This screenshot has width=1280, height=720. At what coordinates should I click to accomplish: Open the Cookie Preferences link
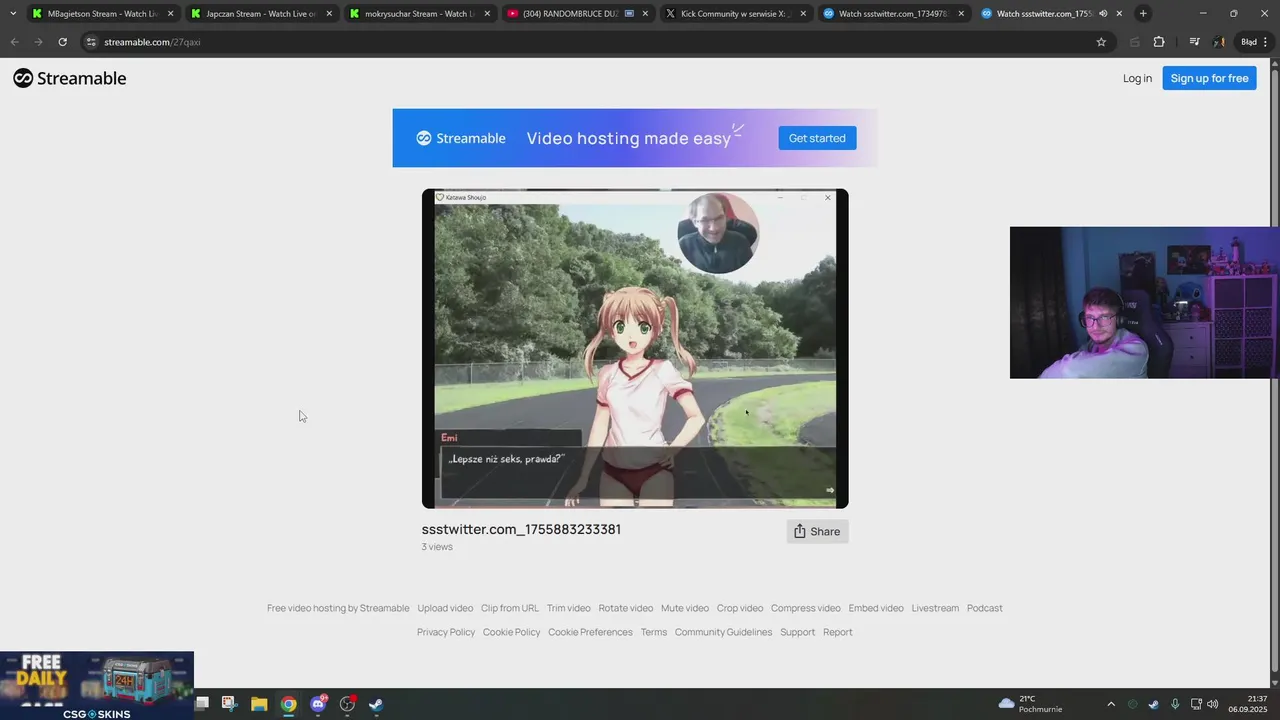click(590, 632)
